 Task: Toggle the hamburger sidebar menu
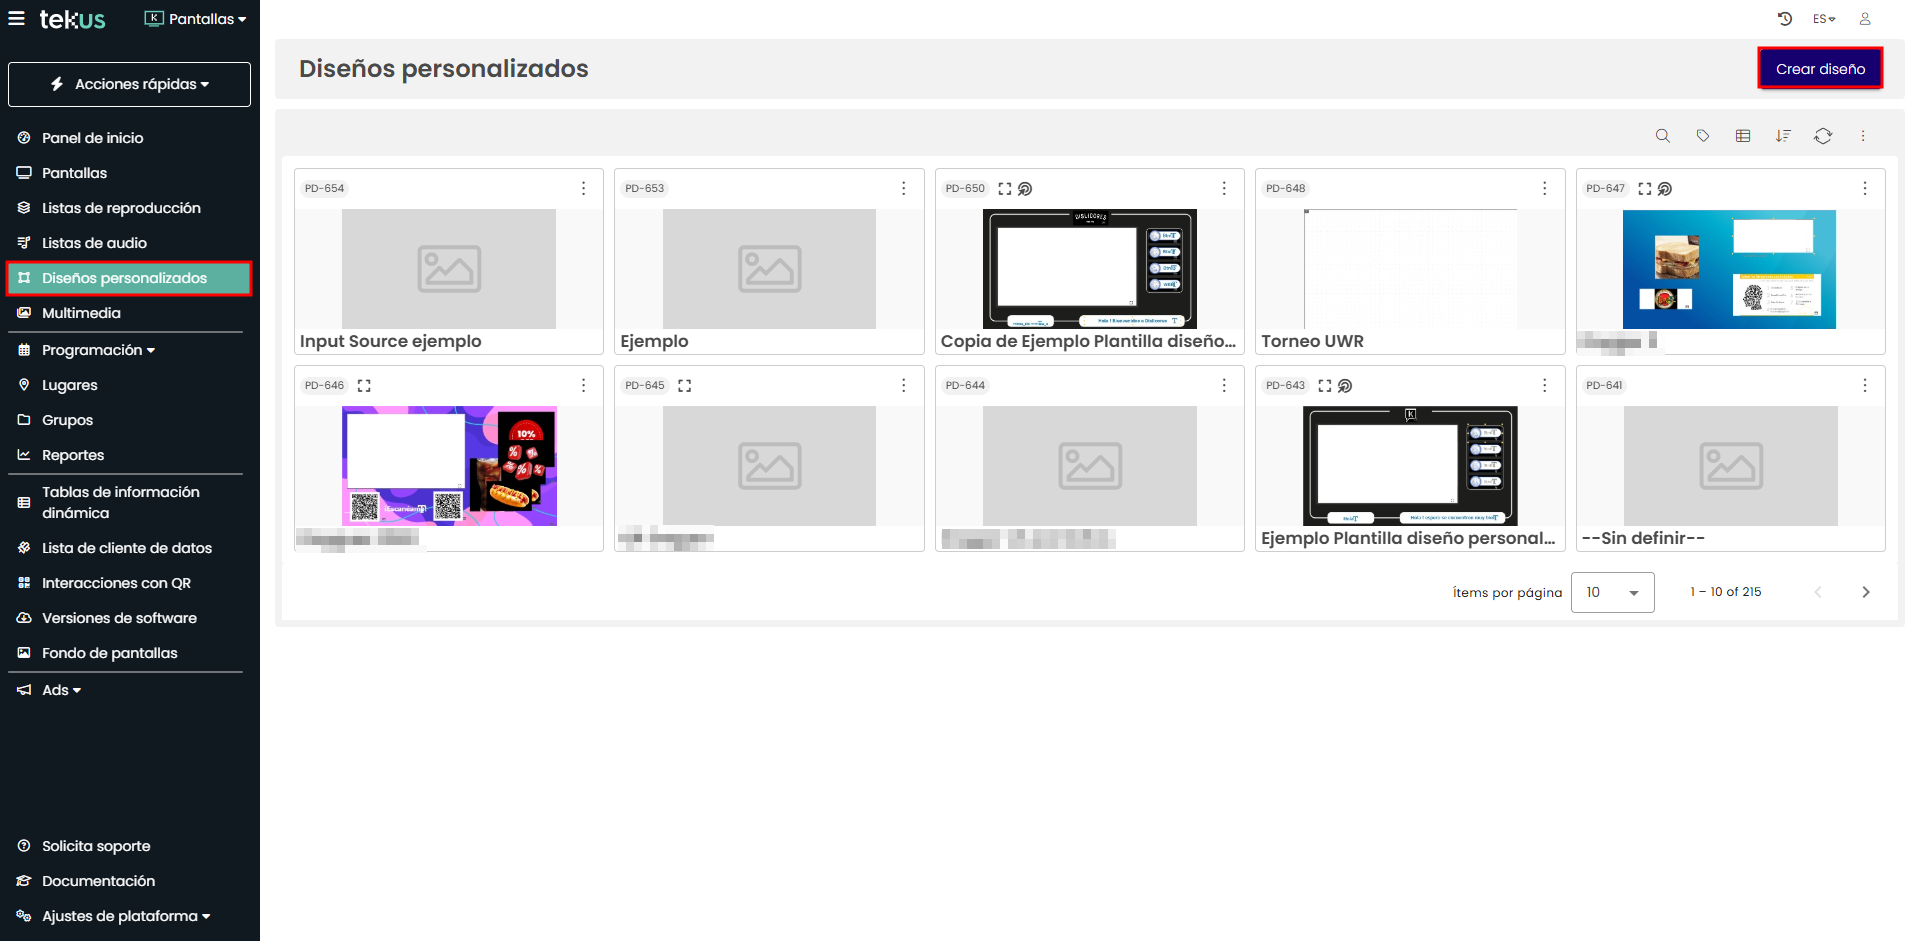[16, 19]
